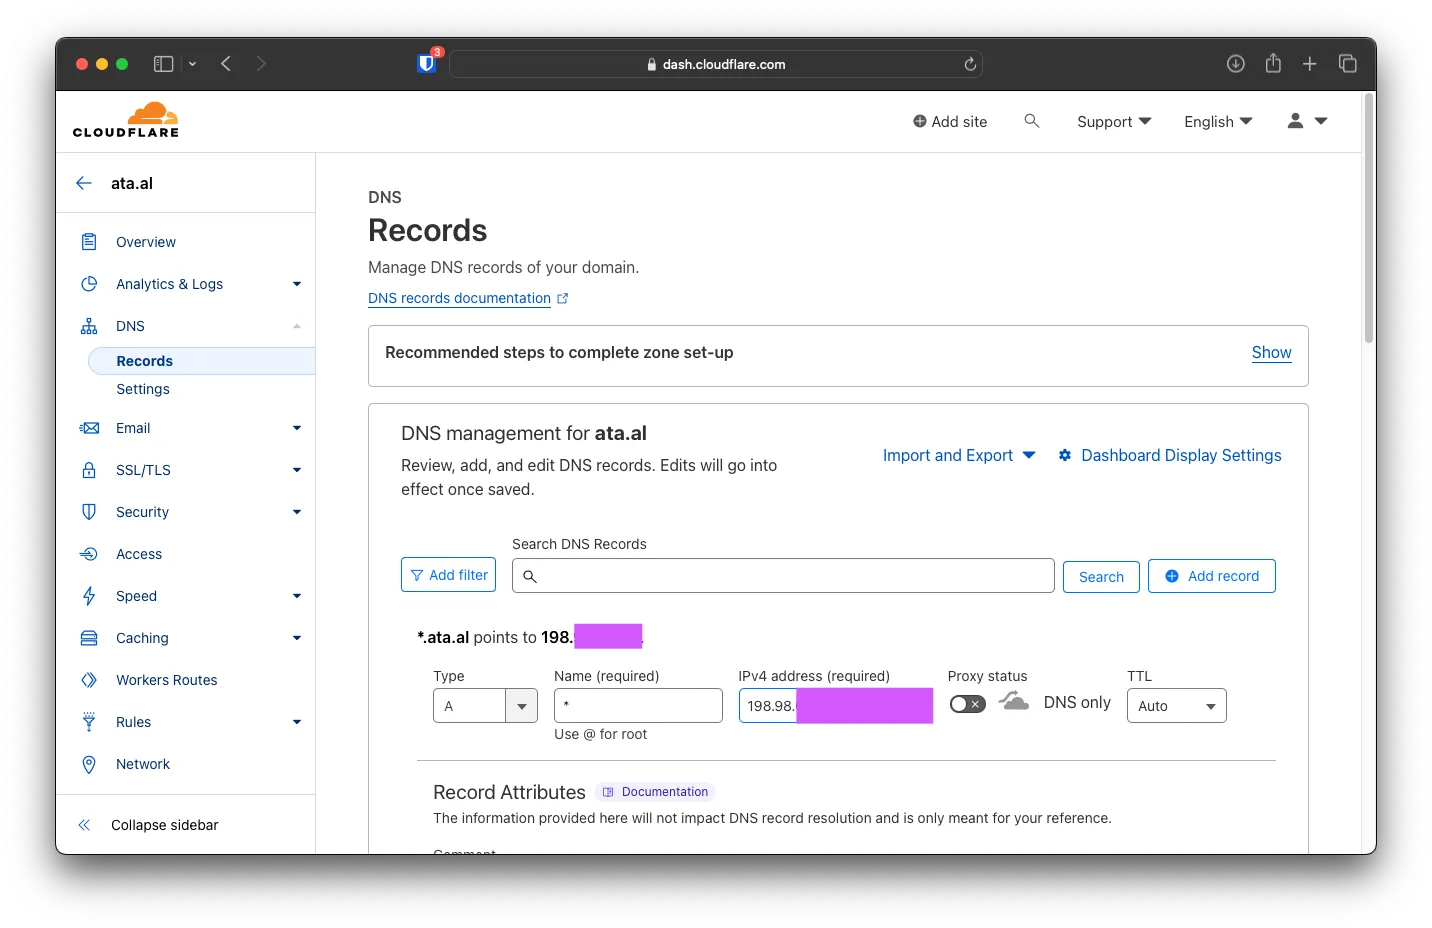Open Network in the sidebar

pyautogui.click(x=143, y=764)
